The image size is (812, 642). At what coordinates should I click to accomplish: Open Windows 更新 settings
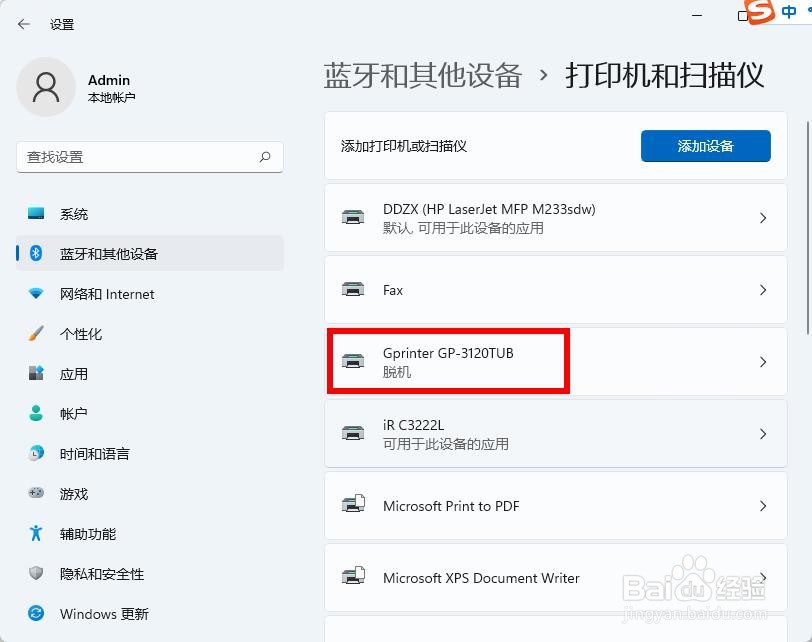pyautogui.click(x=150, y=614)
